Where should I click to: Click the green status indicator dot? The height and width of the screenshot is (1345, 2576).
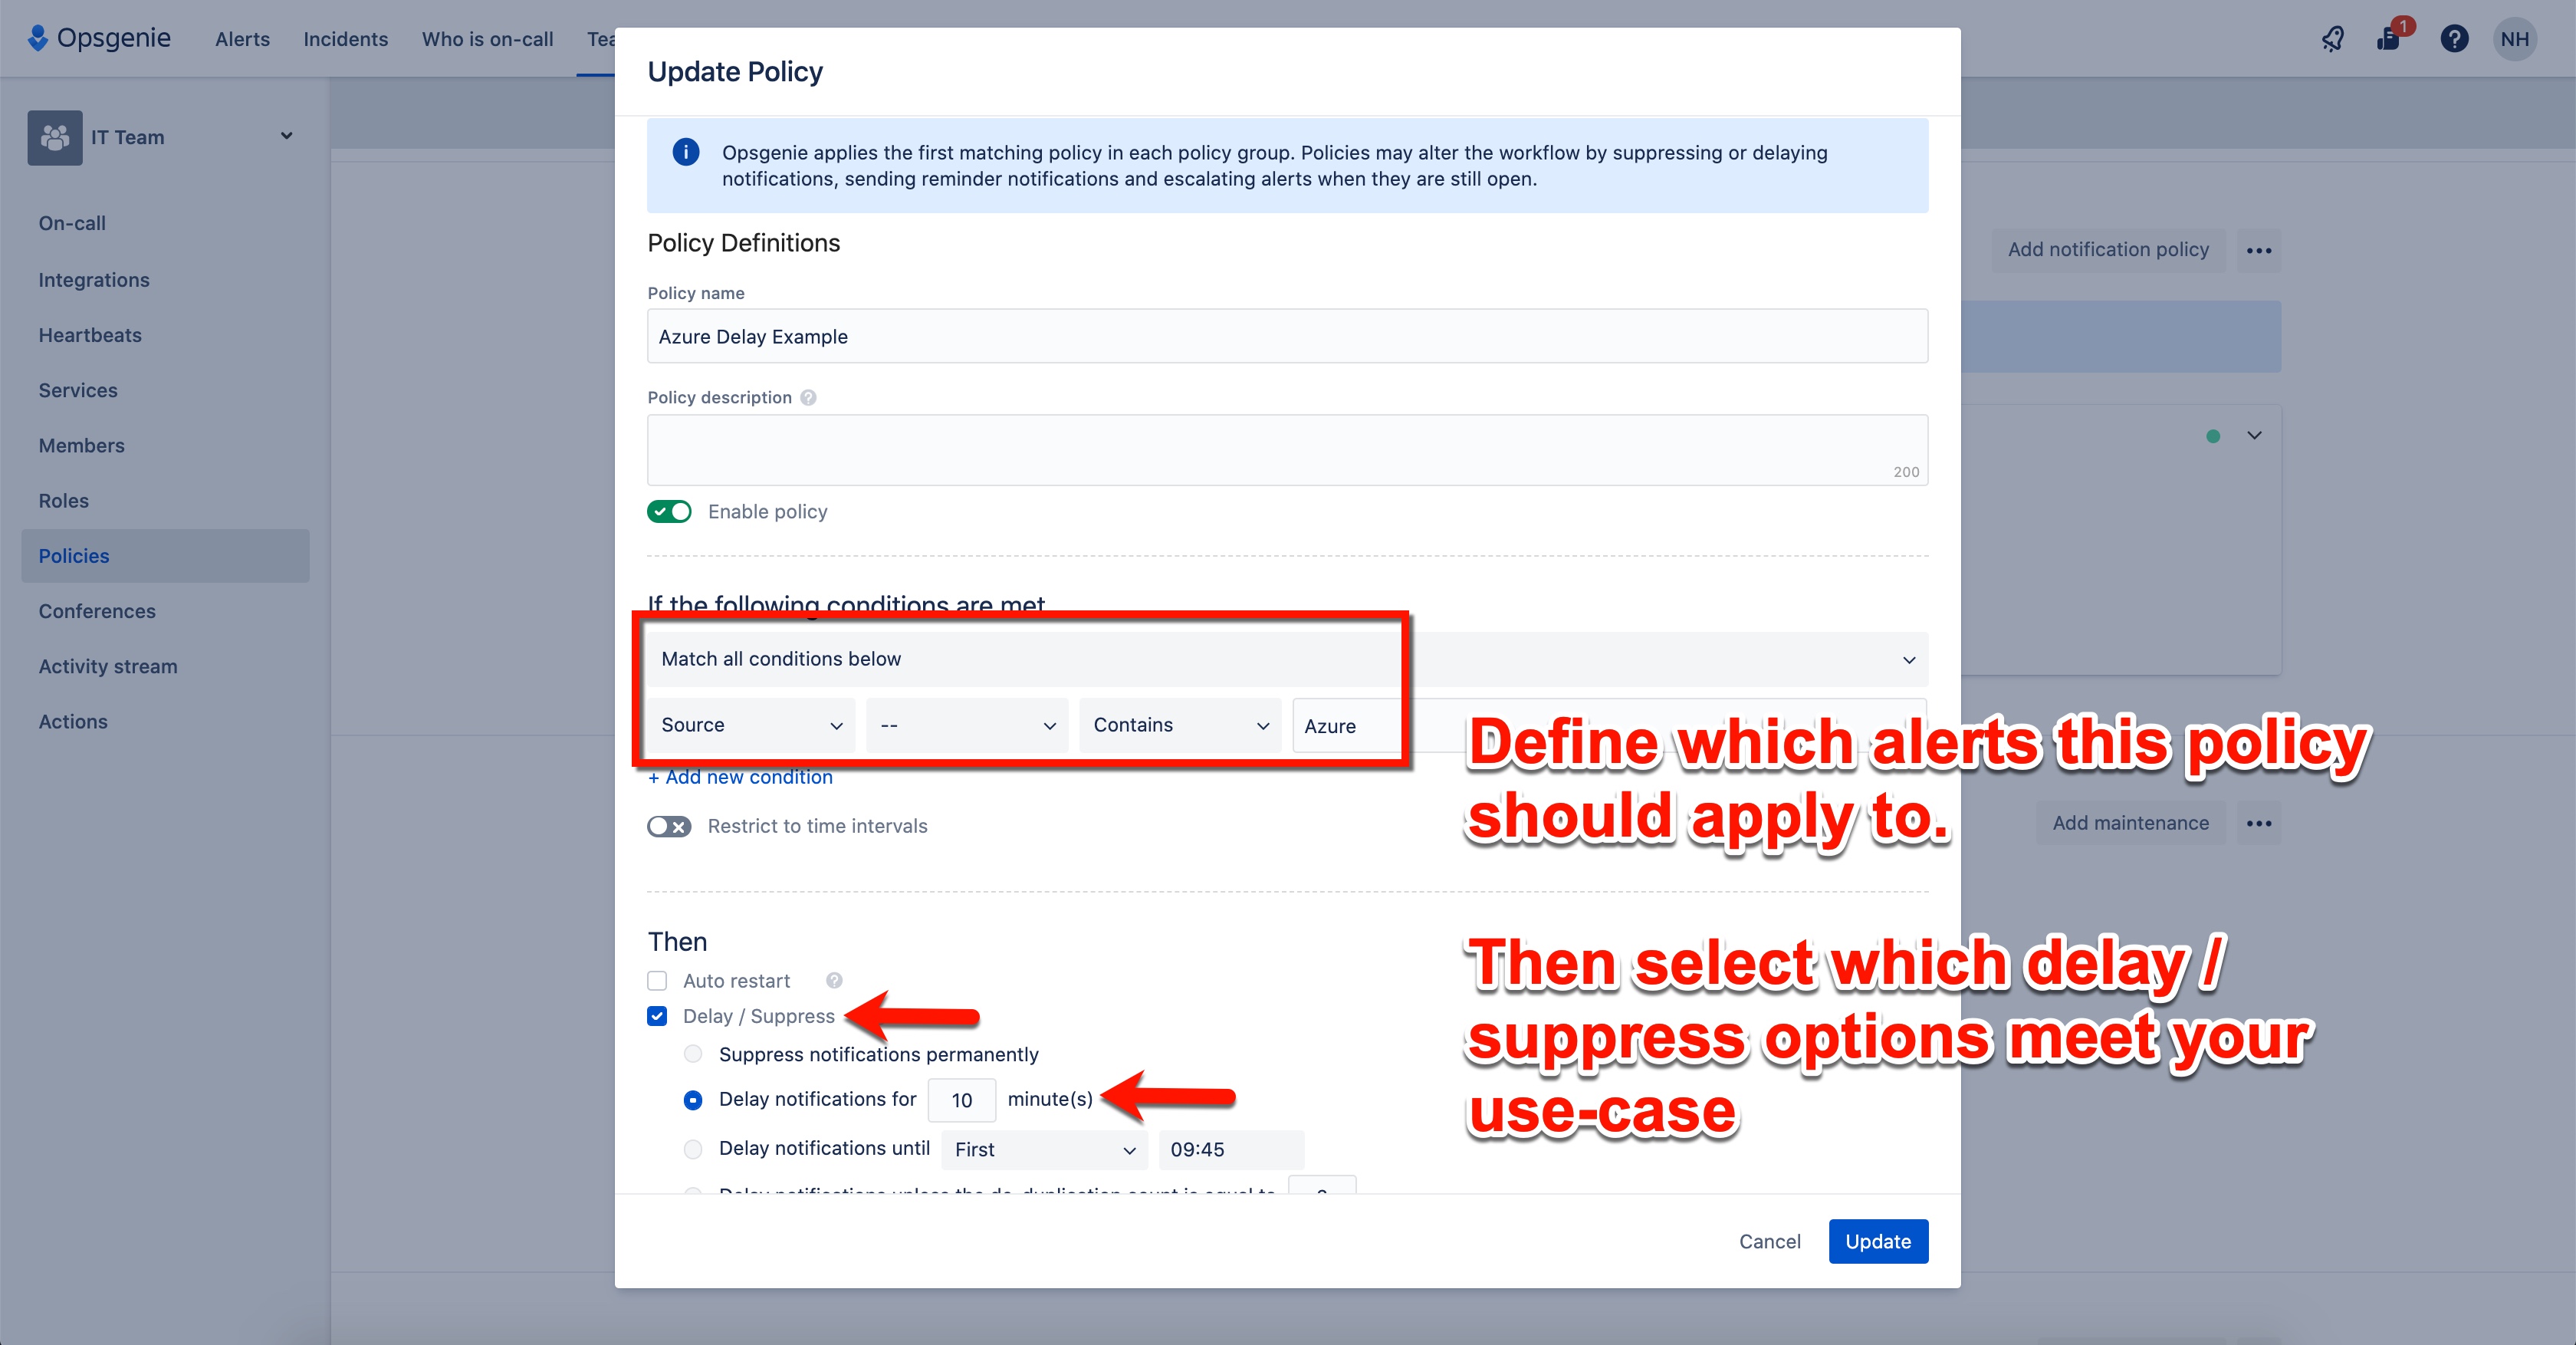pyautogui.click(x=2214, y=436)
